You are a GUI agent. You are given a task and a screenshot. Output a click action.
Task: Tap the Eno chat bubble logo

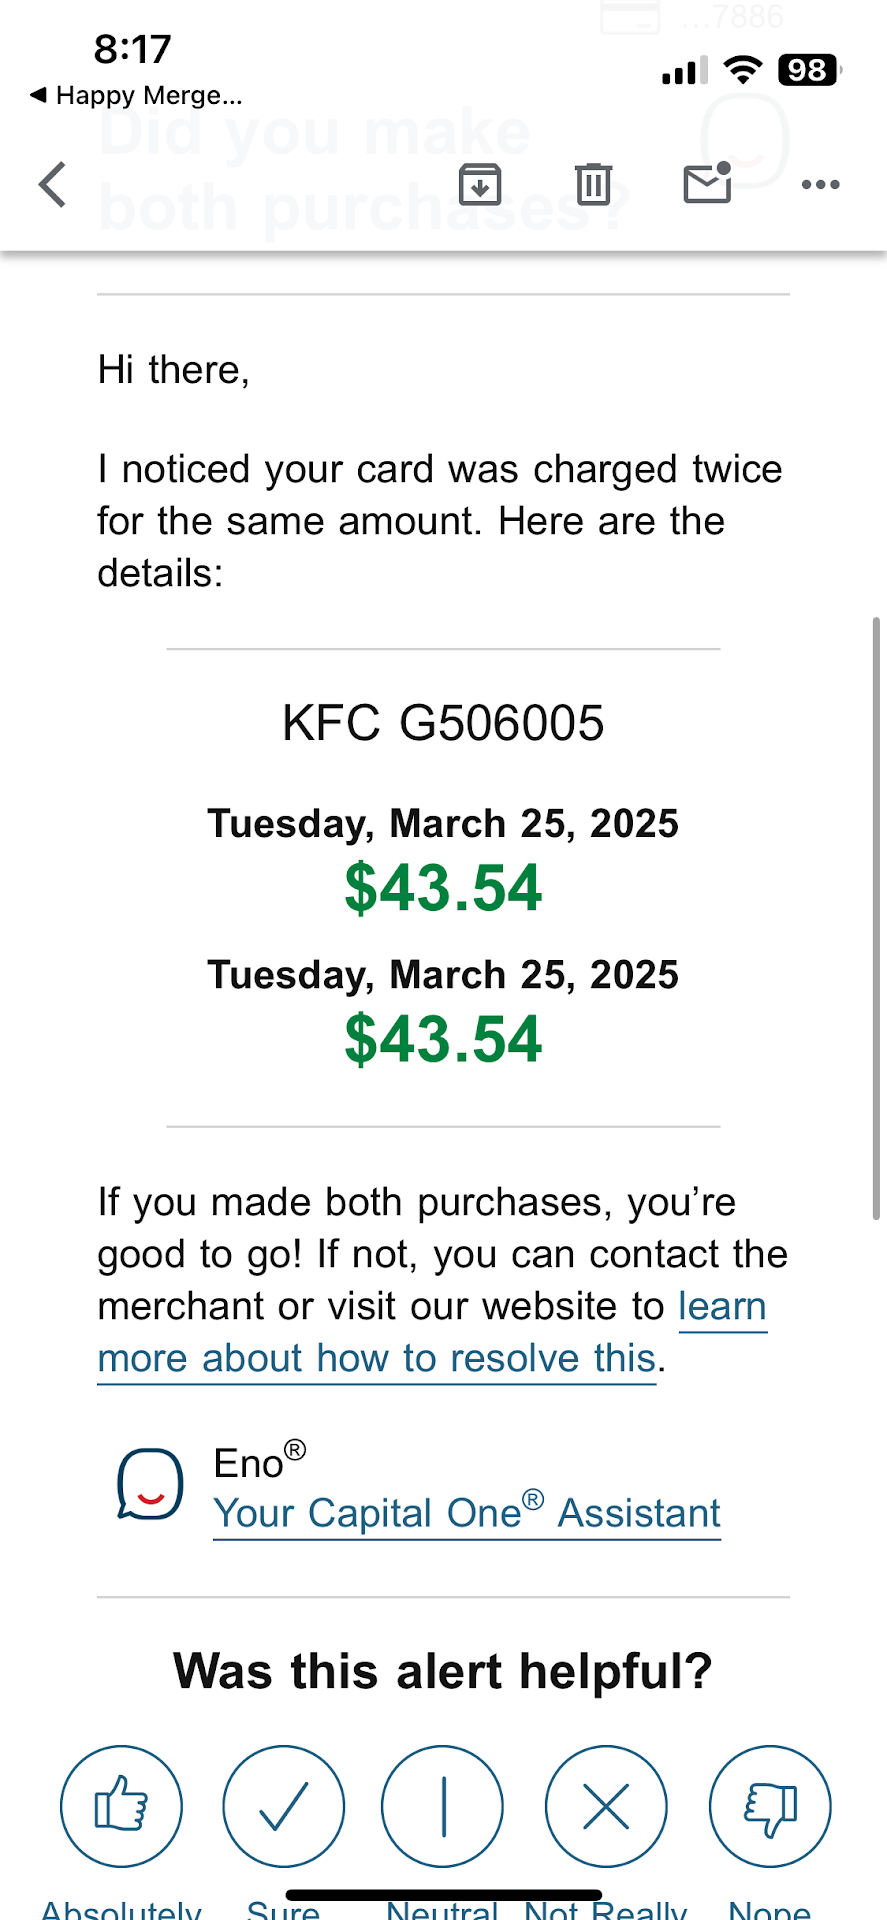[150, 1484]
